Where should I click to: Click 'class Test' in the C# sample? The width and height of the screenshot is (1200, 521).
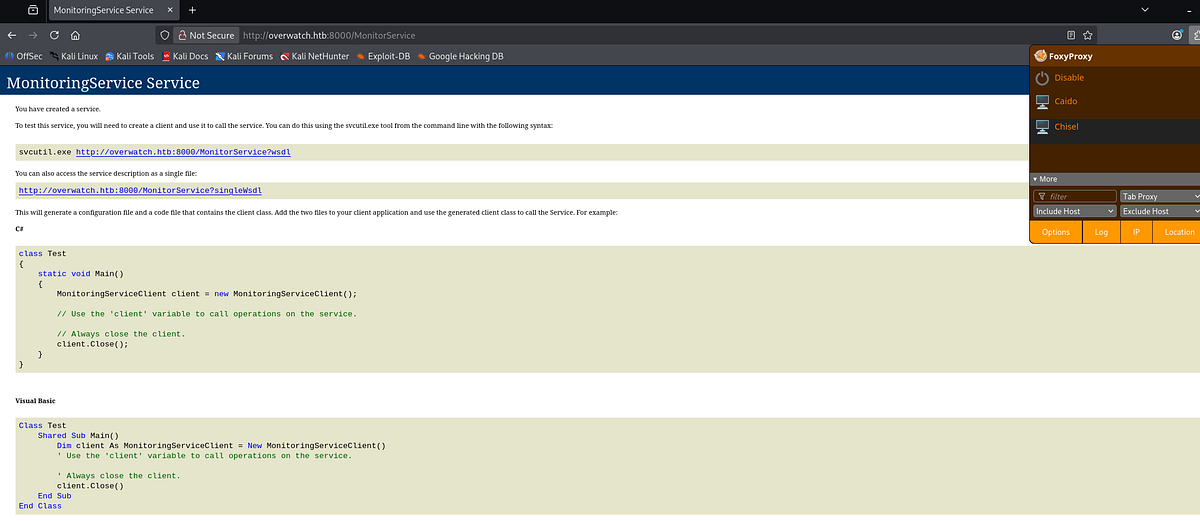click(x=42, y=254)
